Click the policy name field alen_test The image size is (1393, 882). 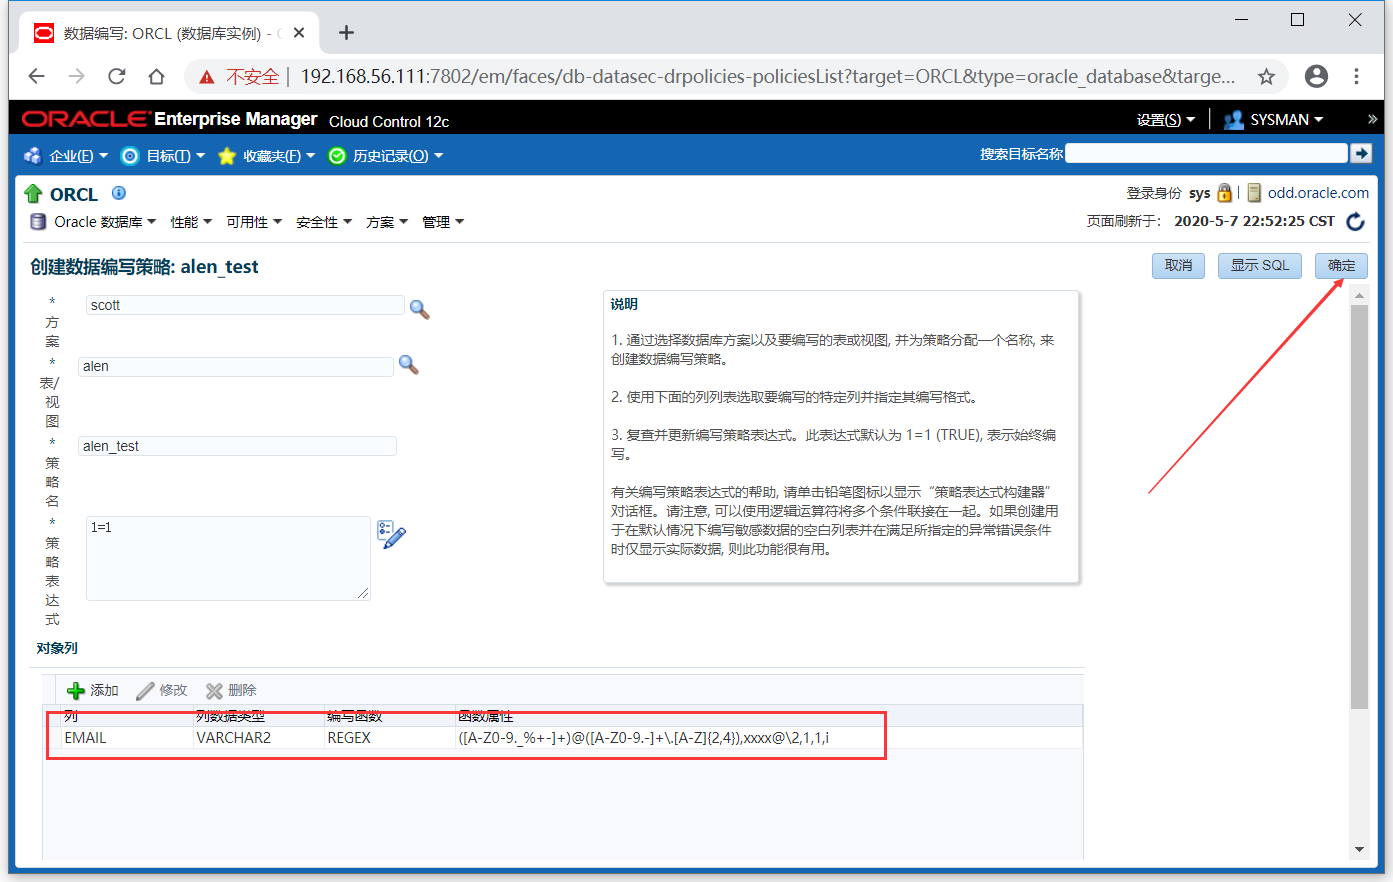[x=237, y=446]
